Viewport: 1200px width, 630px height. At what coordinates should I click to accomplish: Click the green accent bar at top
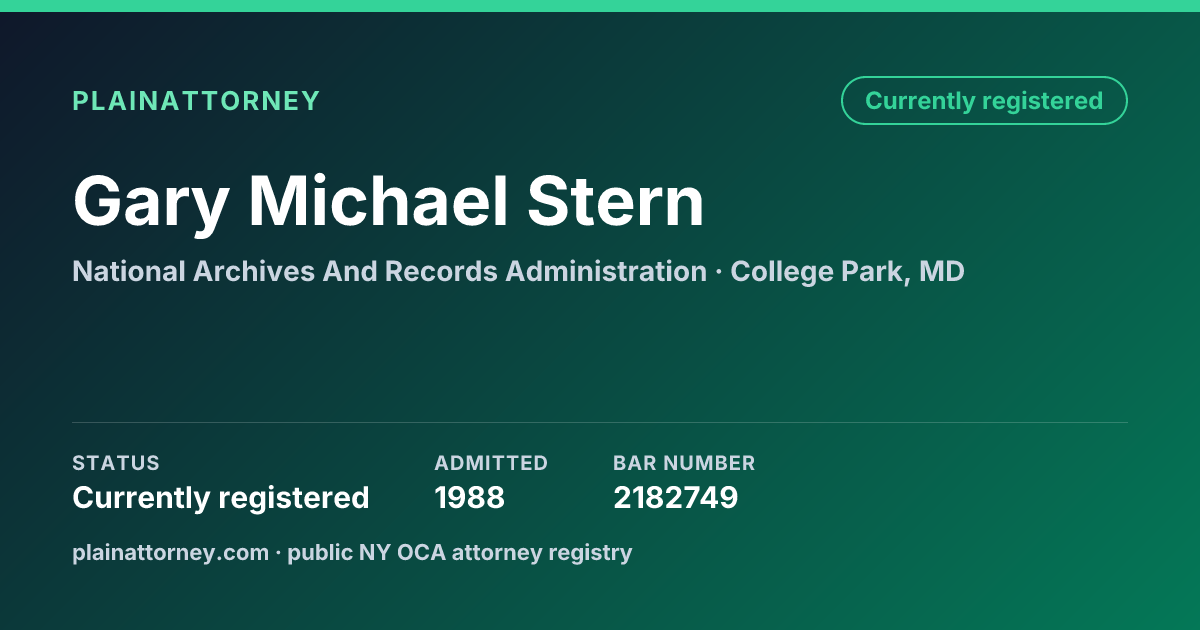click(600, 6)
